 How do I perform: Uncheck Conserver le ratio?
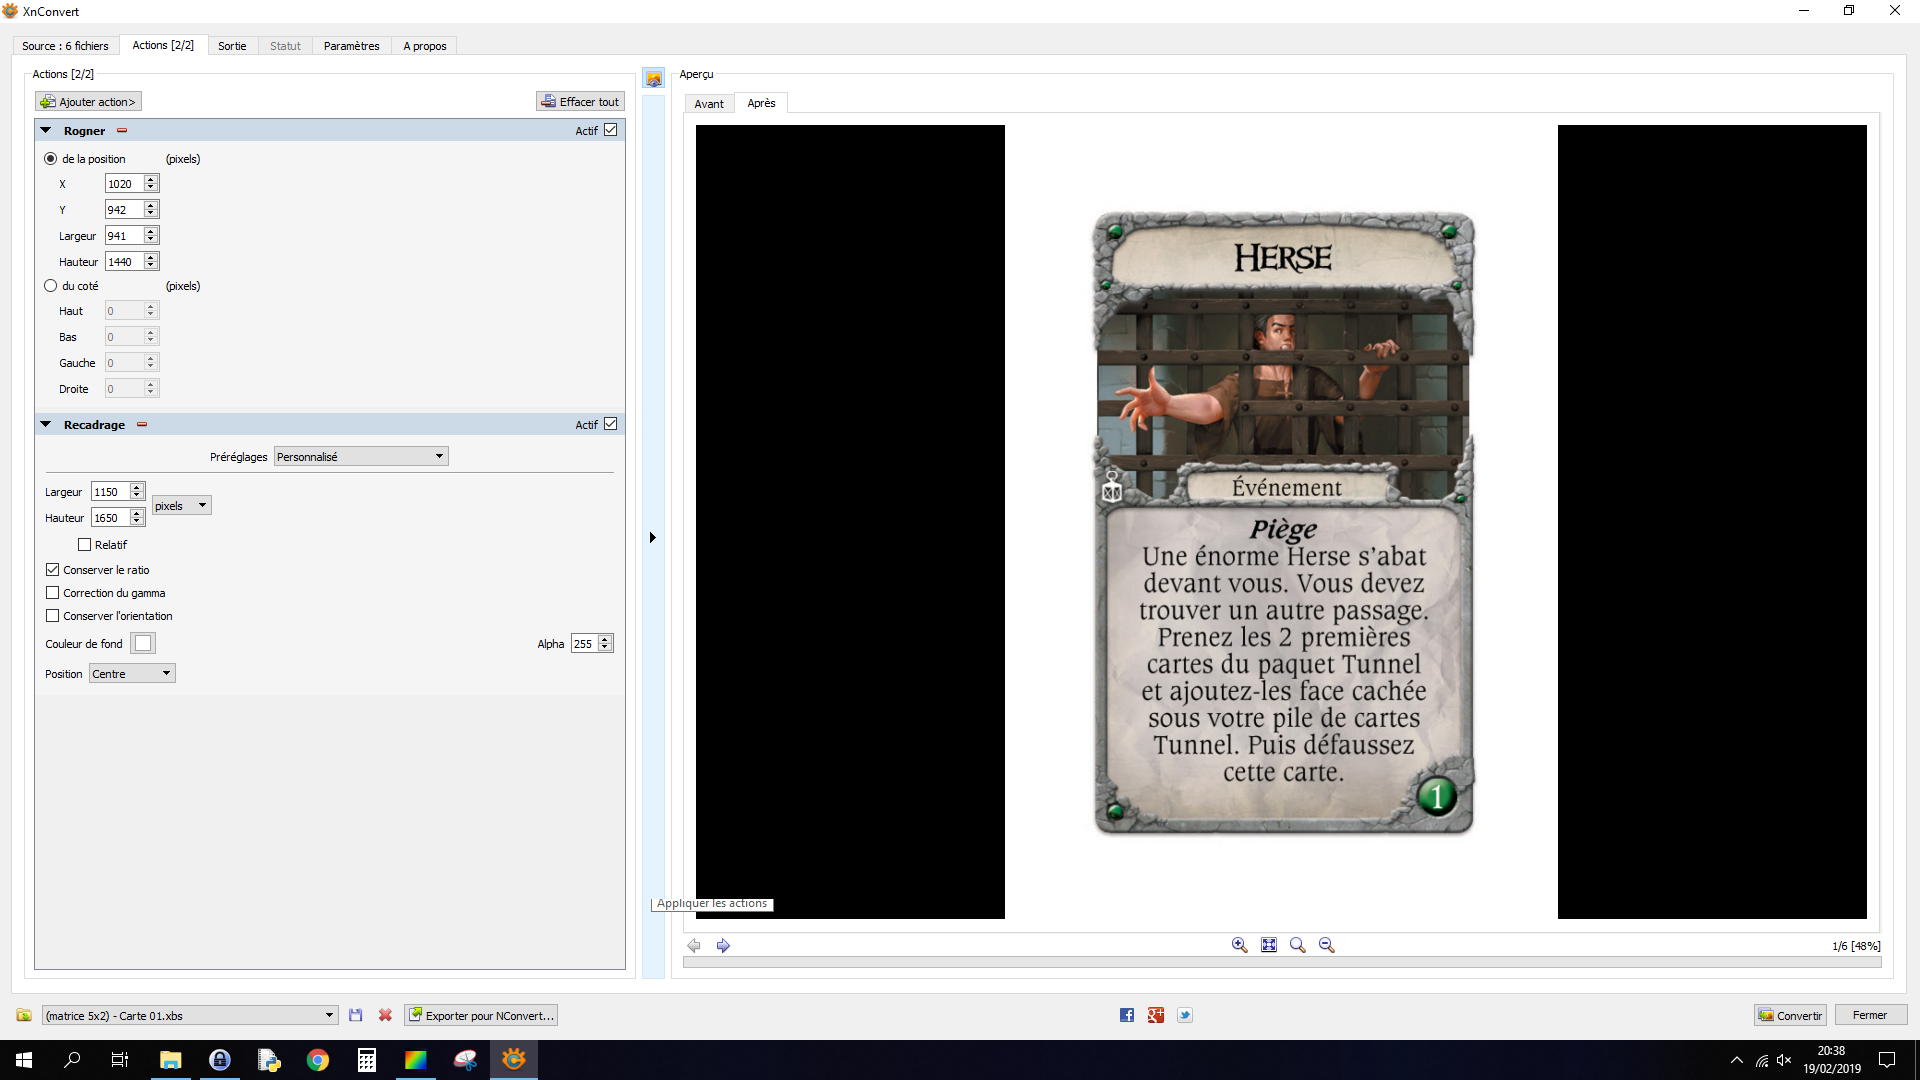(x=53, y=570)
